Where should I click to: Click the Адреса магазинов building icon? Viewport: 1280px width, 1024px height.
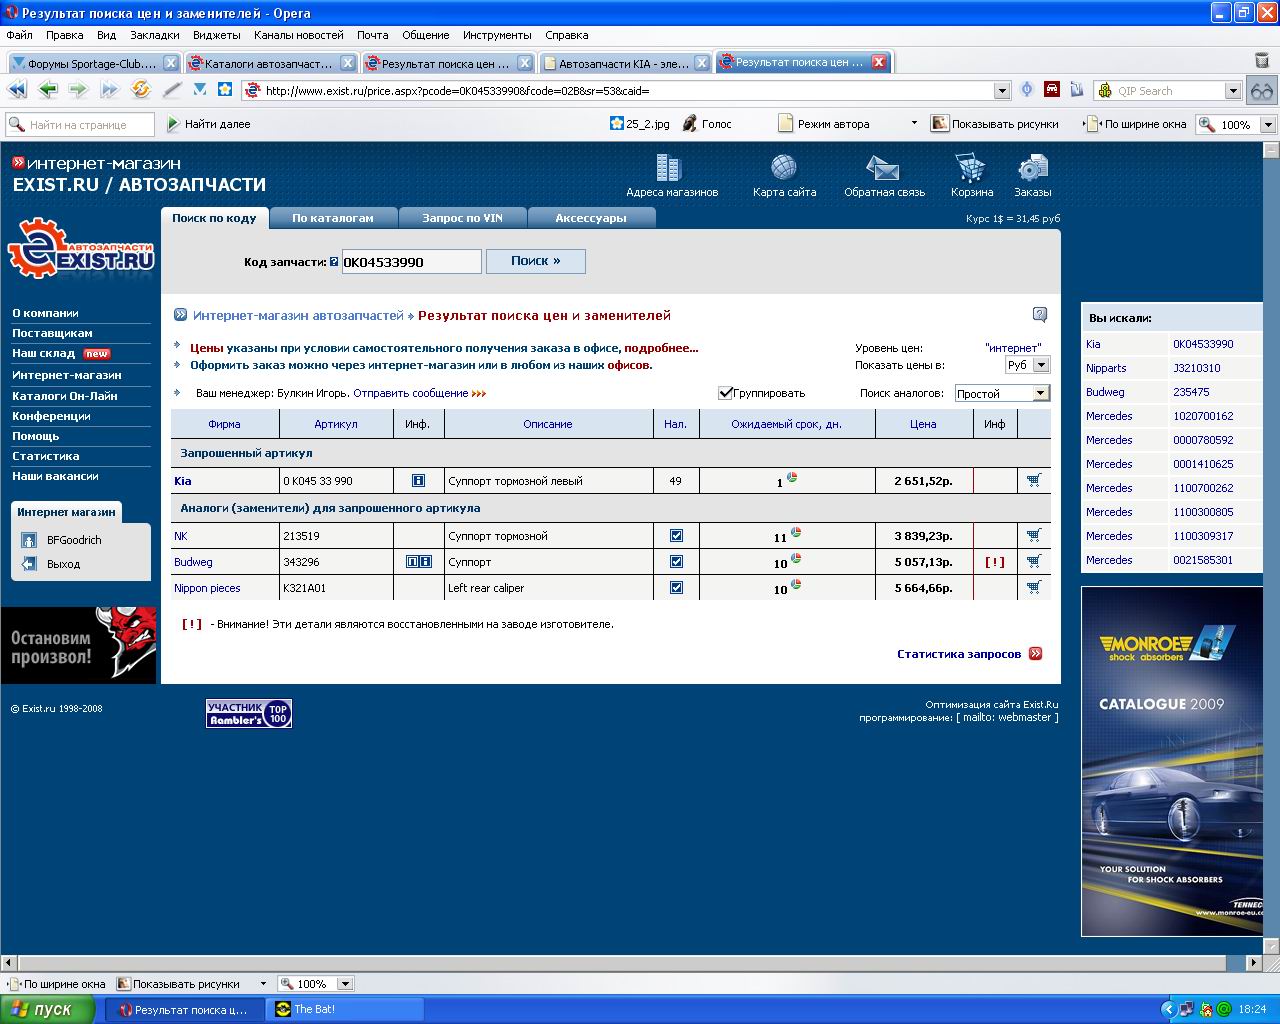(x=669, y=168)
